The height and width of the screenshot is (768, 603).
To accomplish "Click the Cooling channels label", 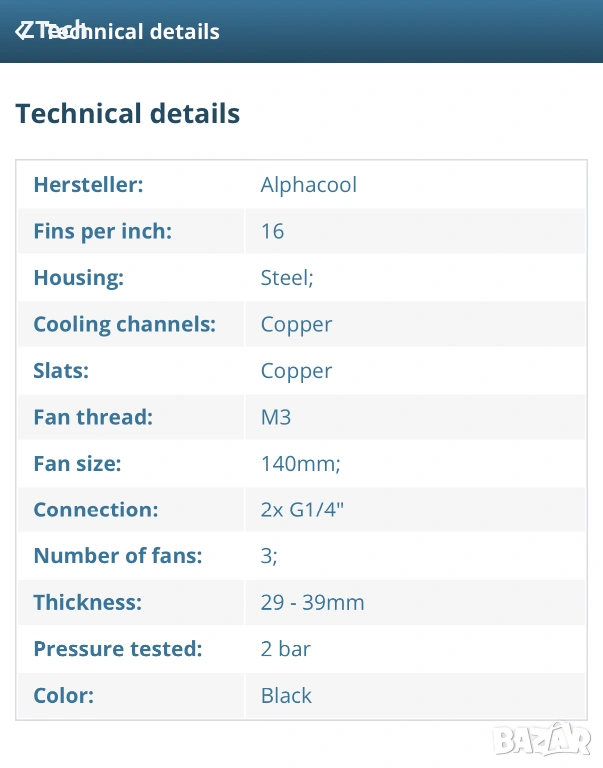I will tap(124, 324).
